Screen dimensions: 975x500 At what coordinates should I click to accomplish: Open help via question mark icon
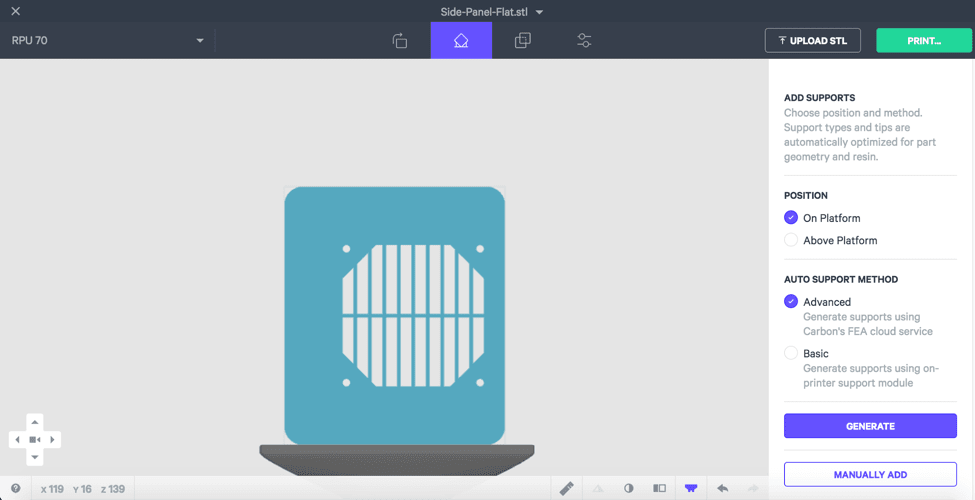16,489
